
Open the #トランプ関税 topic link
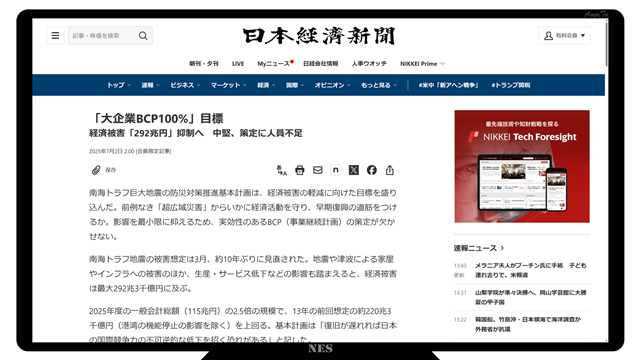coord(511,85)
